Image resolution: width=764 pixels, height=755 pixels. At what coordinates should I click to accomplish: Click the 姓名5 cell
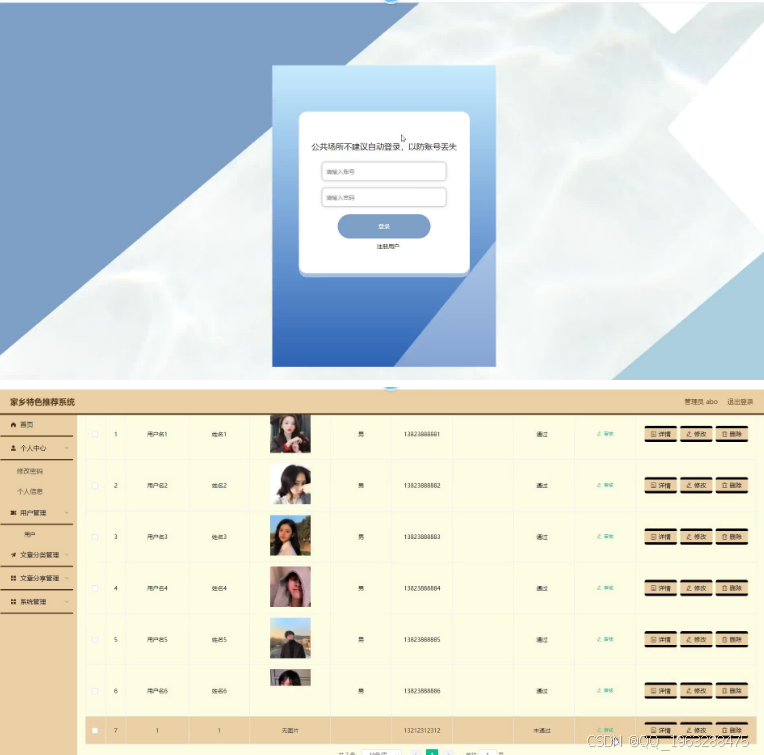click(219, 640)
